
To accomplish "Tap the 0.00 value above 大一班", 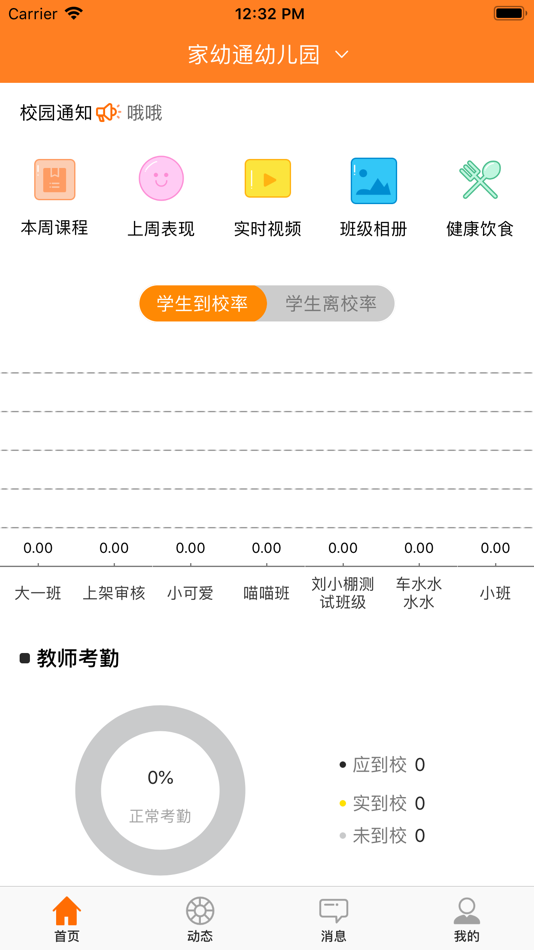I will pos(38,548).
